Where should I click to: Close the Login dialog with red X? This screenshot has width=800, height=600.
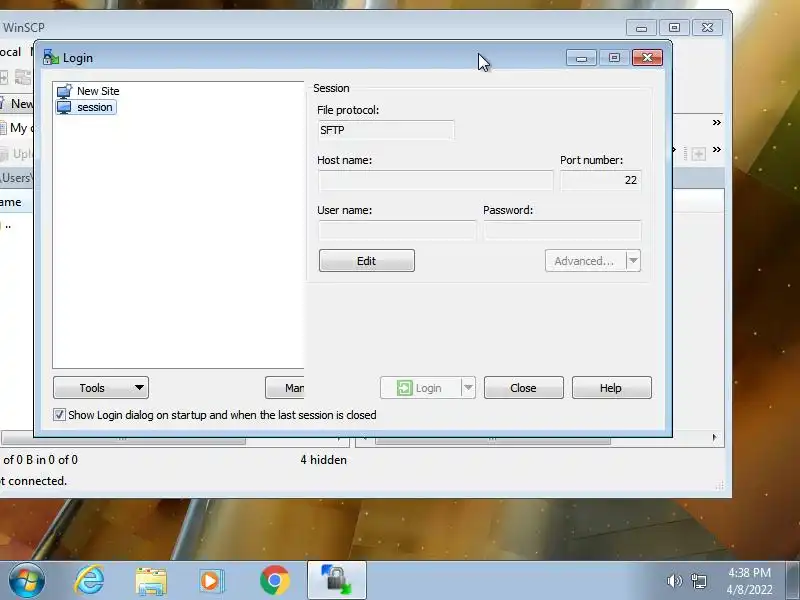[x=647, y=58]
